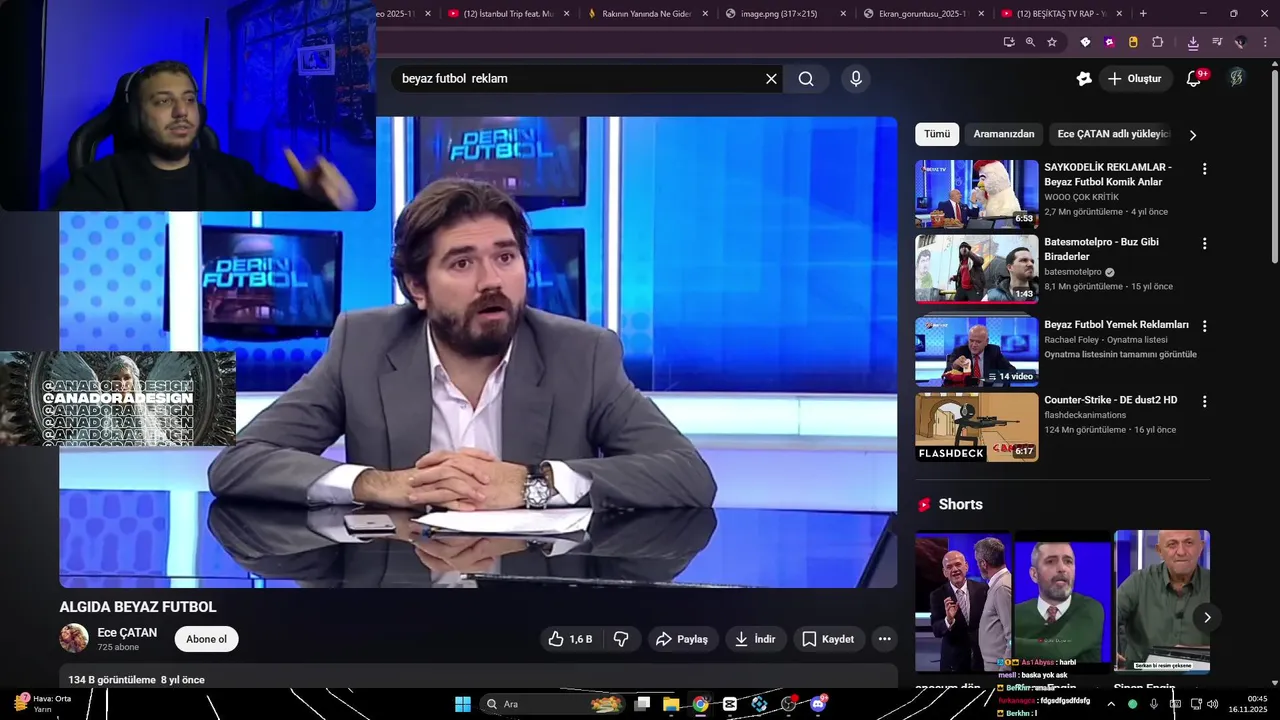Open YouTube notifications bell

coord(1193,79)
